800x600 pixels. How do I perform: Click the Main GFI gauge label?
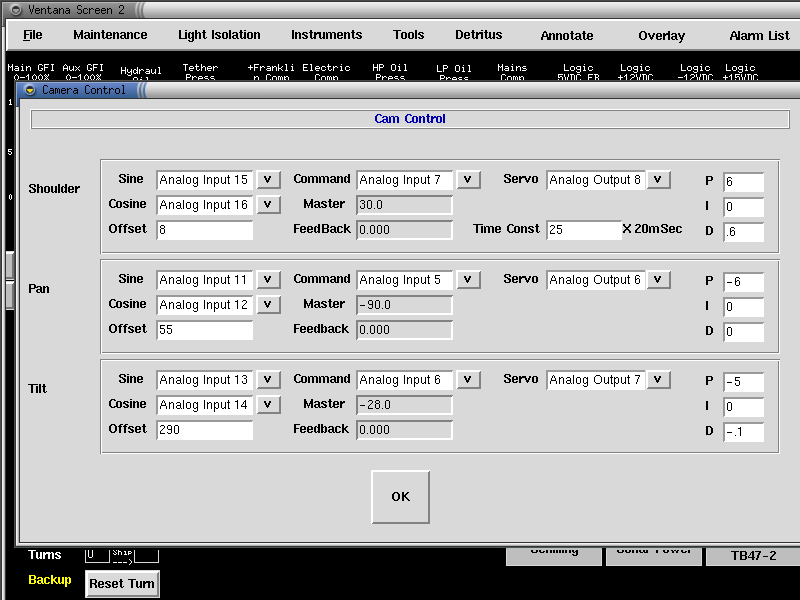[31, 71]
